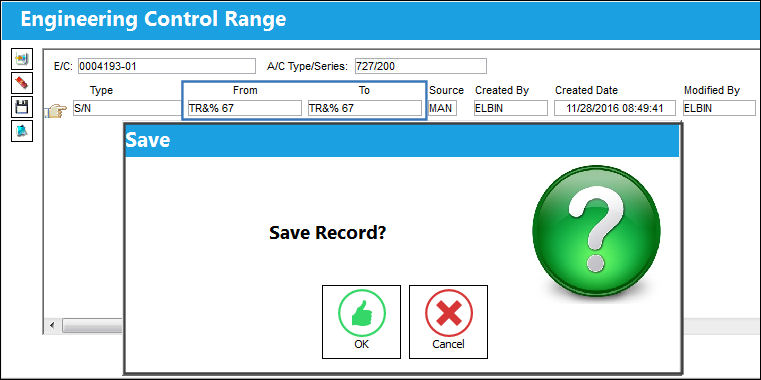Click the A/C Type/Series: label
This screenshot has height=380, width=761.
tap(307, 66)
